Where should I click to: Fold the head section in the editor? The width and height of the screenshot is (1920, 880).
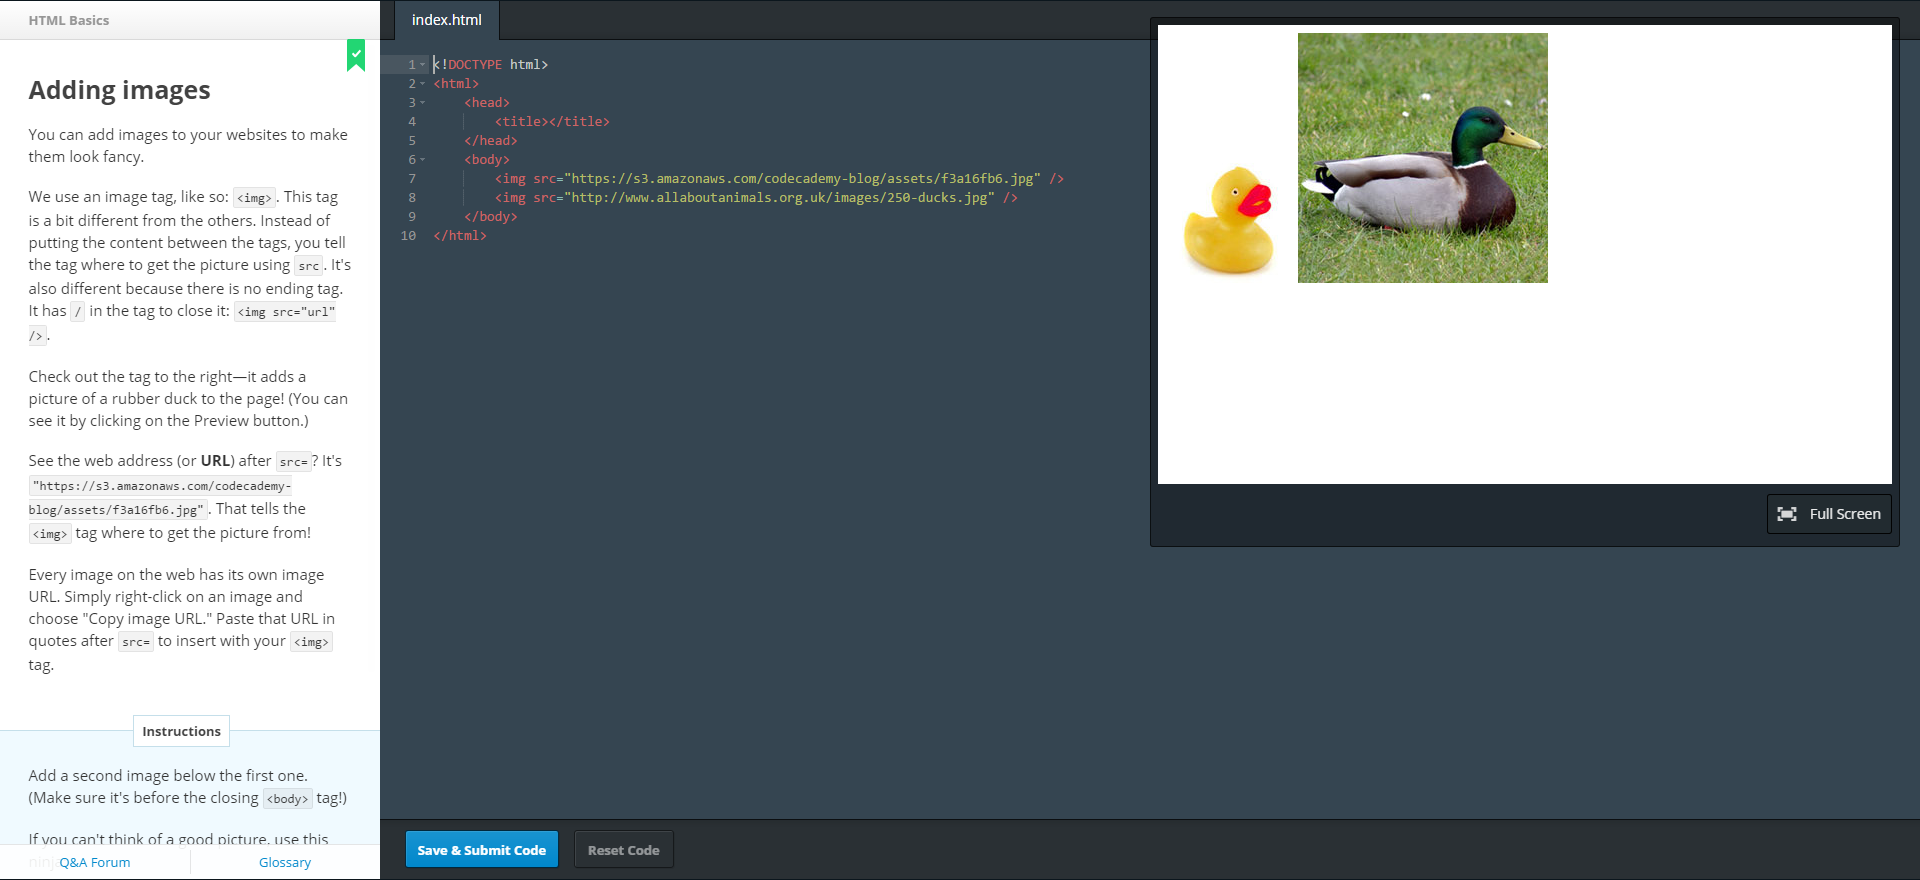[423, 103]
